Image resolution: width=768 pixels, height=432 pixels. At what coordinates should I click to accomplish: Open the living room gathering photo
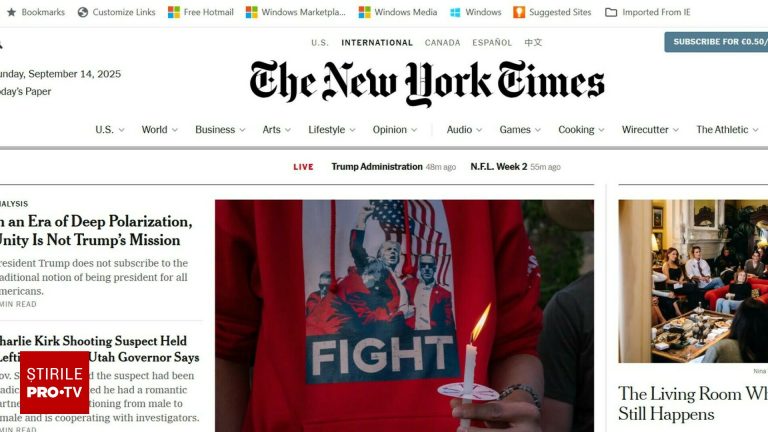tap(693, 281)
